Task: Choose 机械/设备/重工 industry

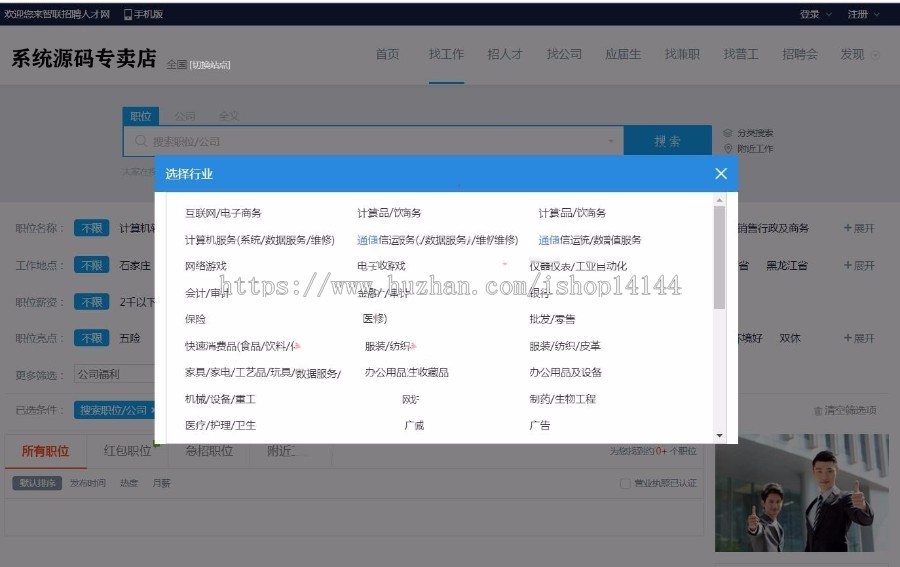Action: (220, 399)
